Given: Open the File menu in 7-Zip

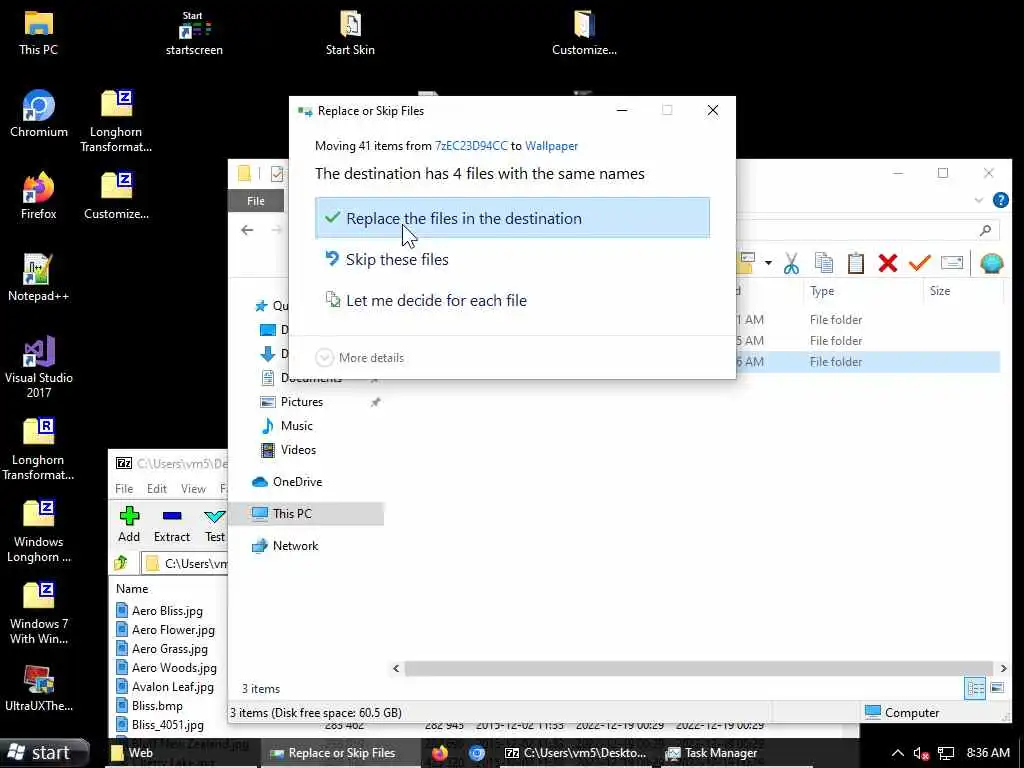Looking at the screenshot, I should pos(123,488).
